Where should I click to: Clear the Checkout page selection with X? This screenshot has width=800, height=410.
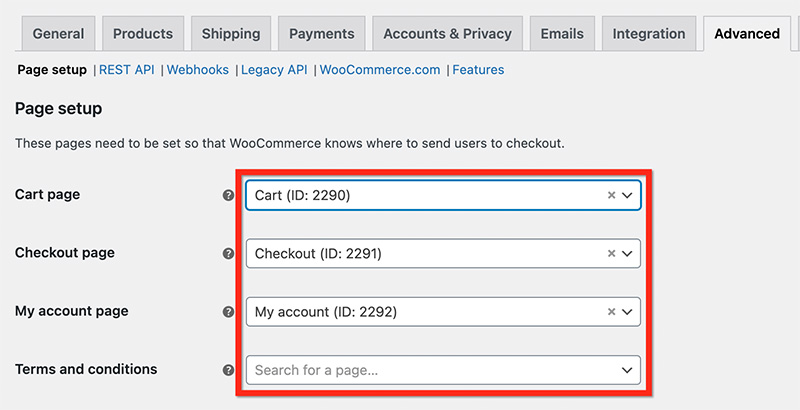tap(611, 253)
